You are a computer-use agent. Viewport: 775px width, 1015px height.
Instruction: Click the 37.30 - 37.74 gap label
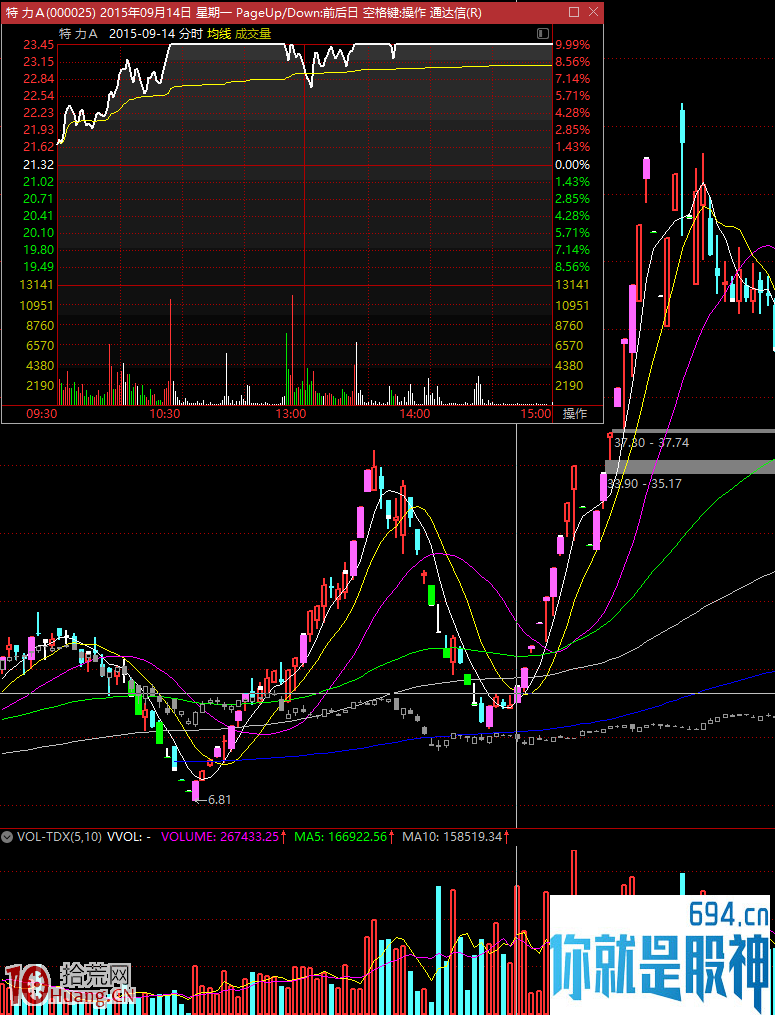tap(651, 443)
